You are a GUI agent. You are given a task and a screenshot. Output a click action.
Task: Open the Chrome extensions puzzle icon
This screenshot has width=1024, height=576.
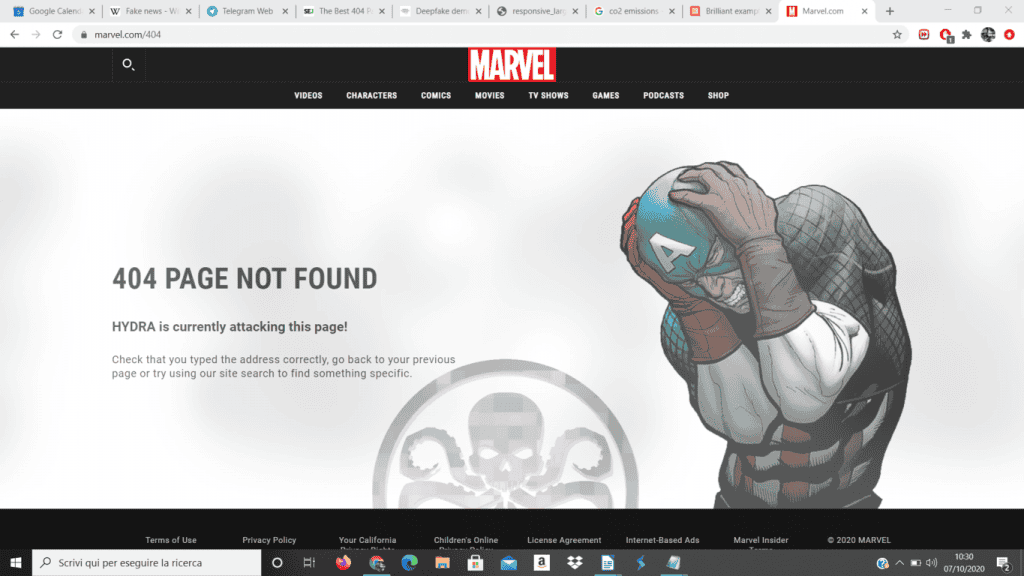tap(967, 35)
